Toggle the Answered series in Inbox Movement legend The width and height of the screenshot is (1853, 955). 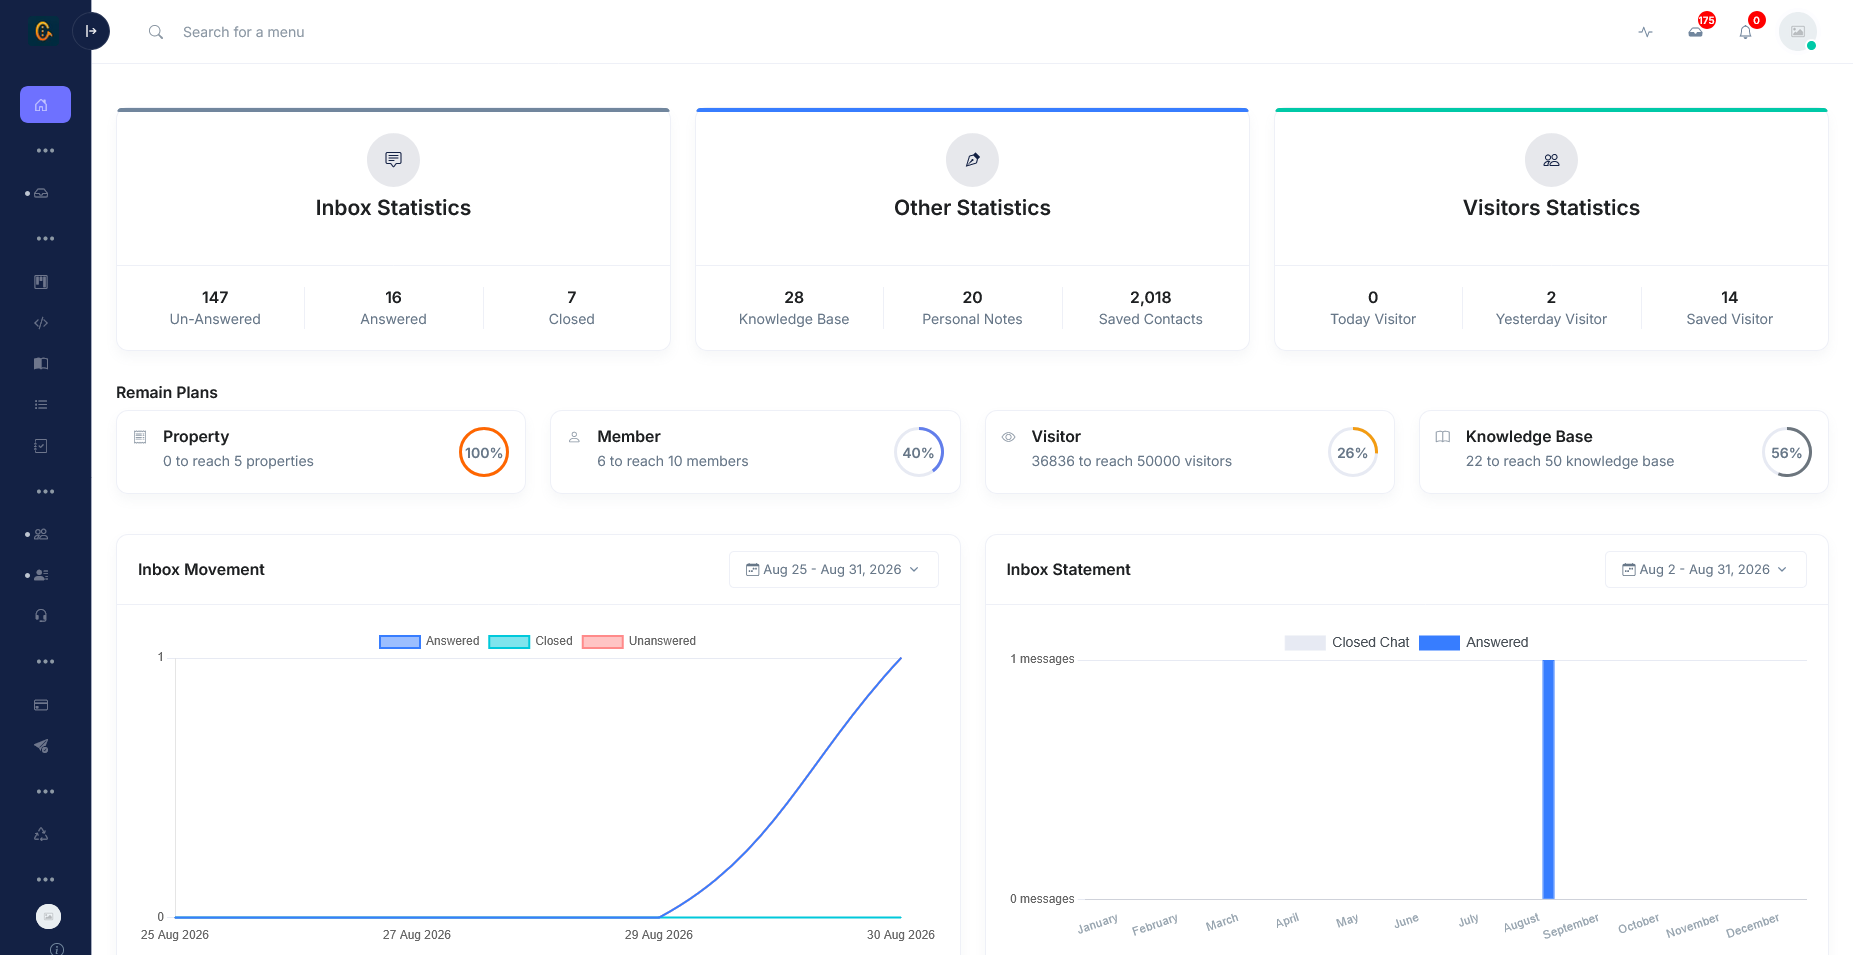pos(430,642)
